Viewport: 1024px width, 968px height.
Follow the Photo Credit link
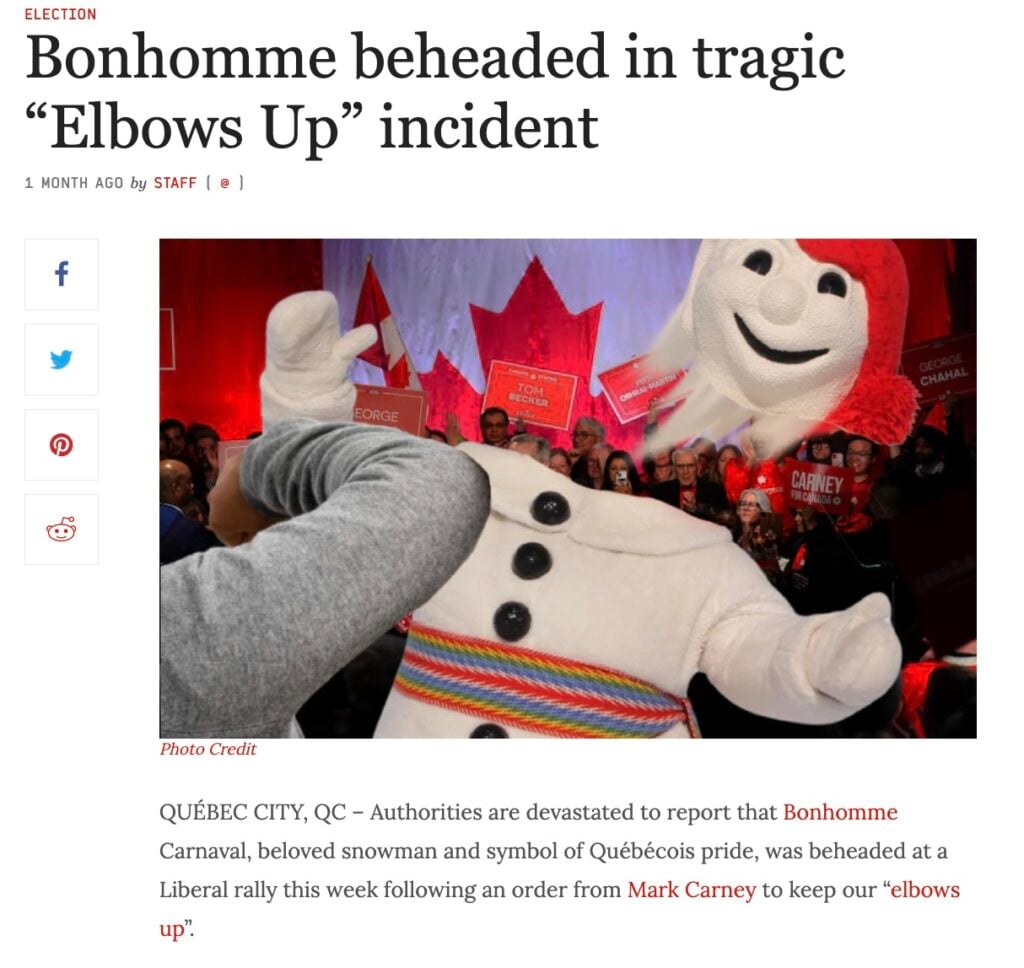click(x=208, y=749)
